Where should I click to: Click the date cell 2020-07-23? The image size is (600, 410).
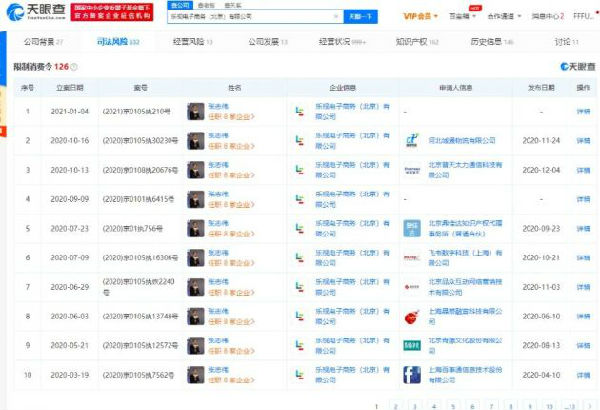(x=69, y=229)
